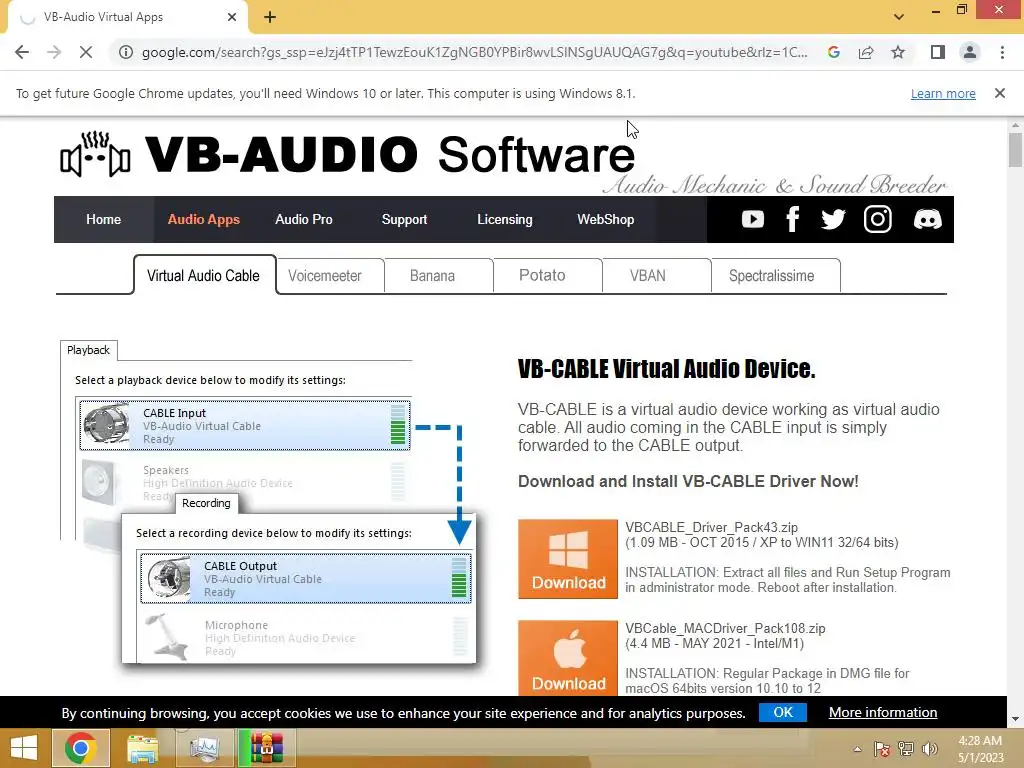The height and width of the screenshot is (768, 1024).
Task: Open the Licensing menu item
Action: tap(505, 219)
